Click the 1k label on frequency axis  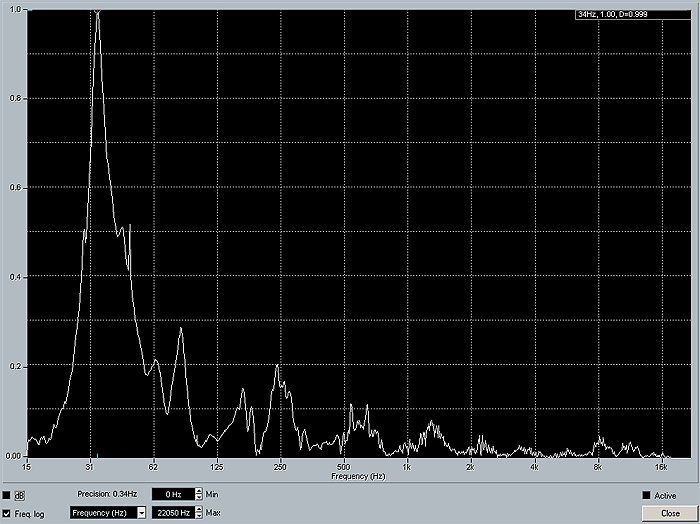tap(406, 467)
